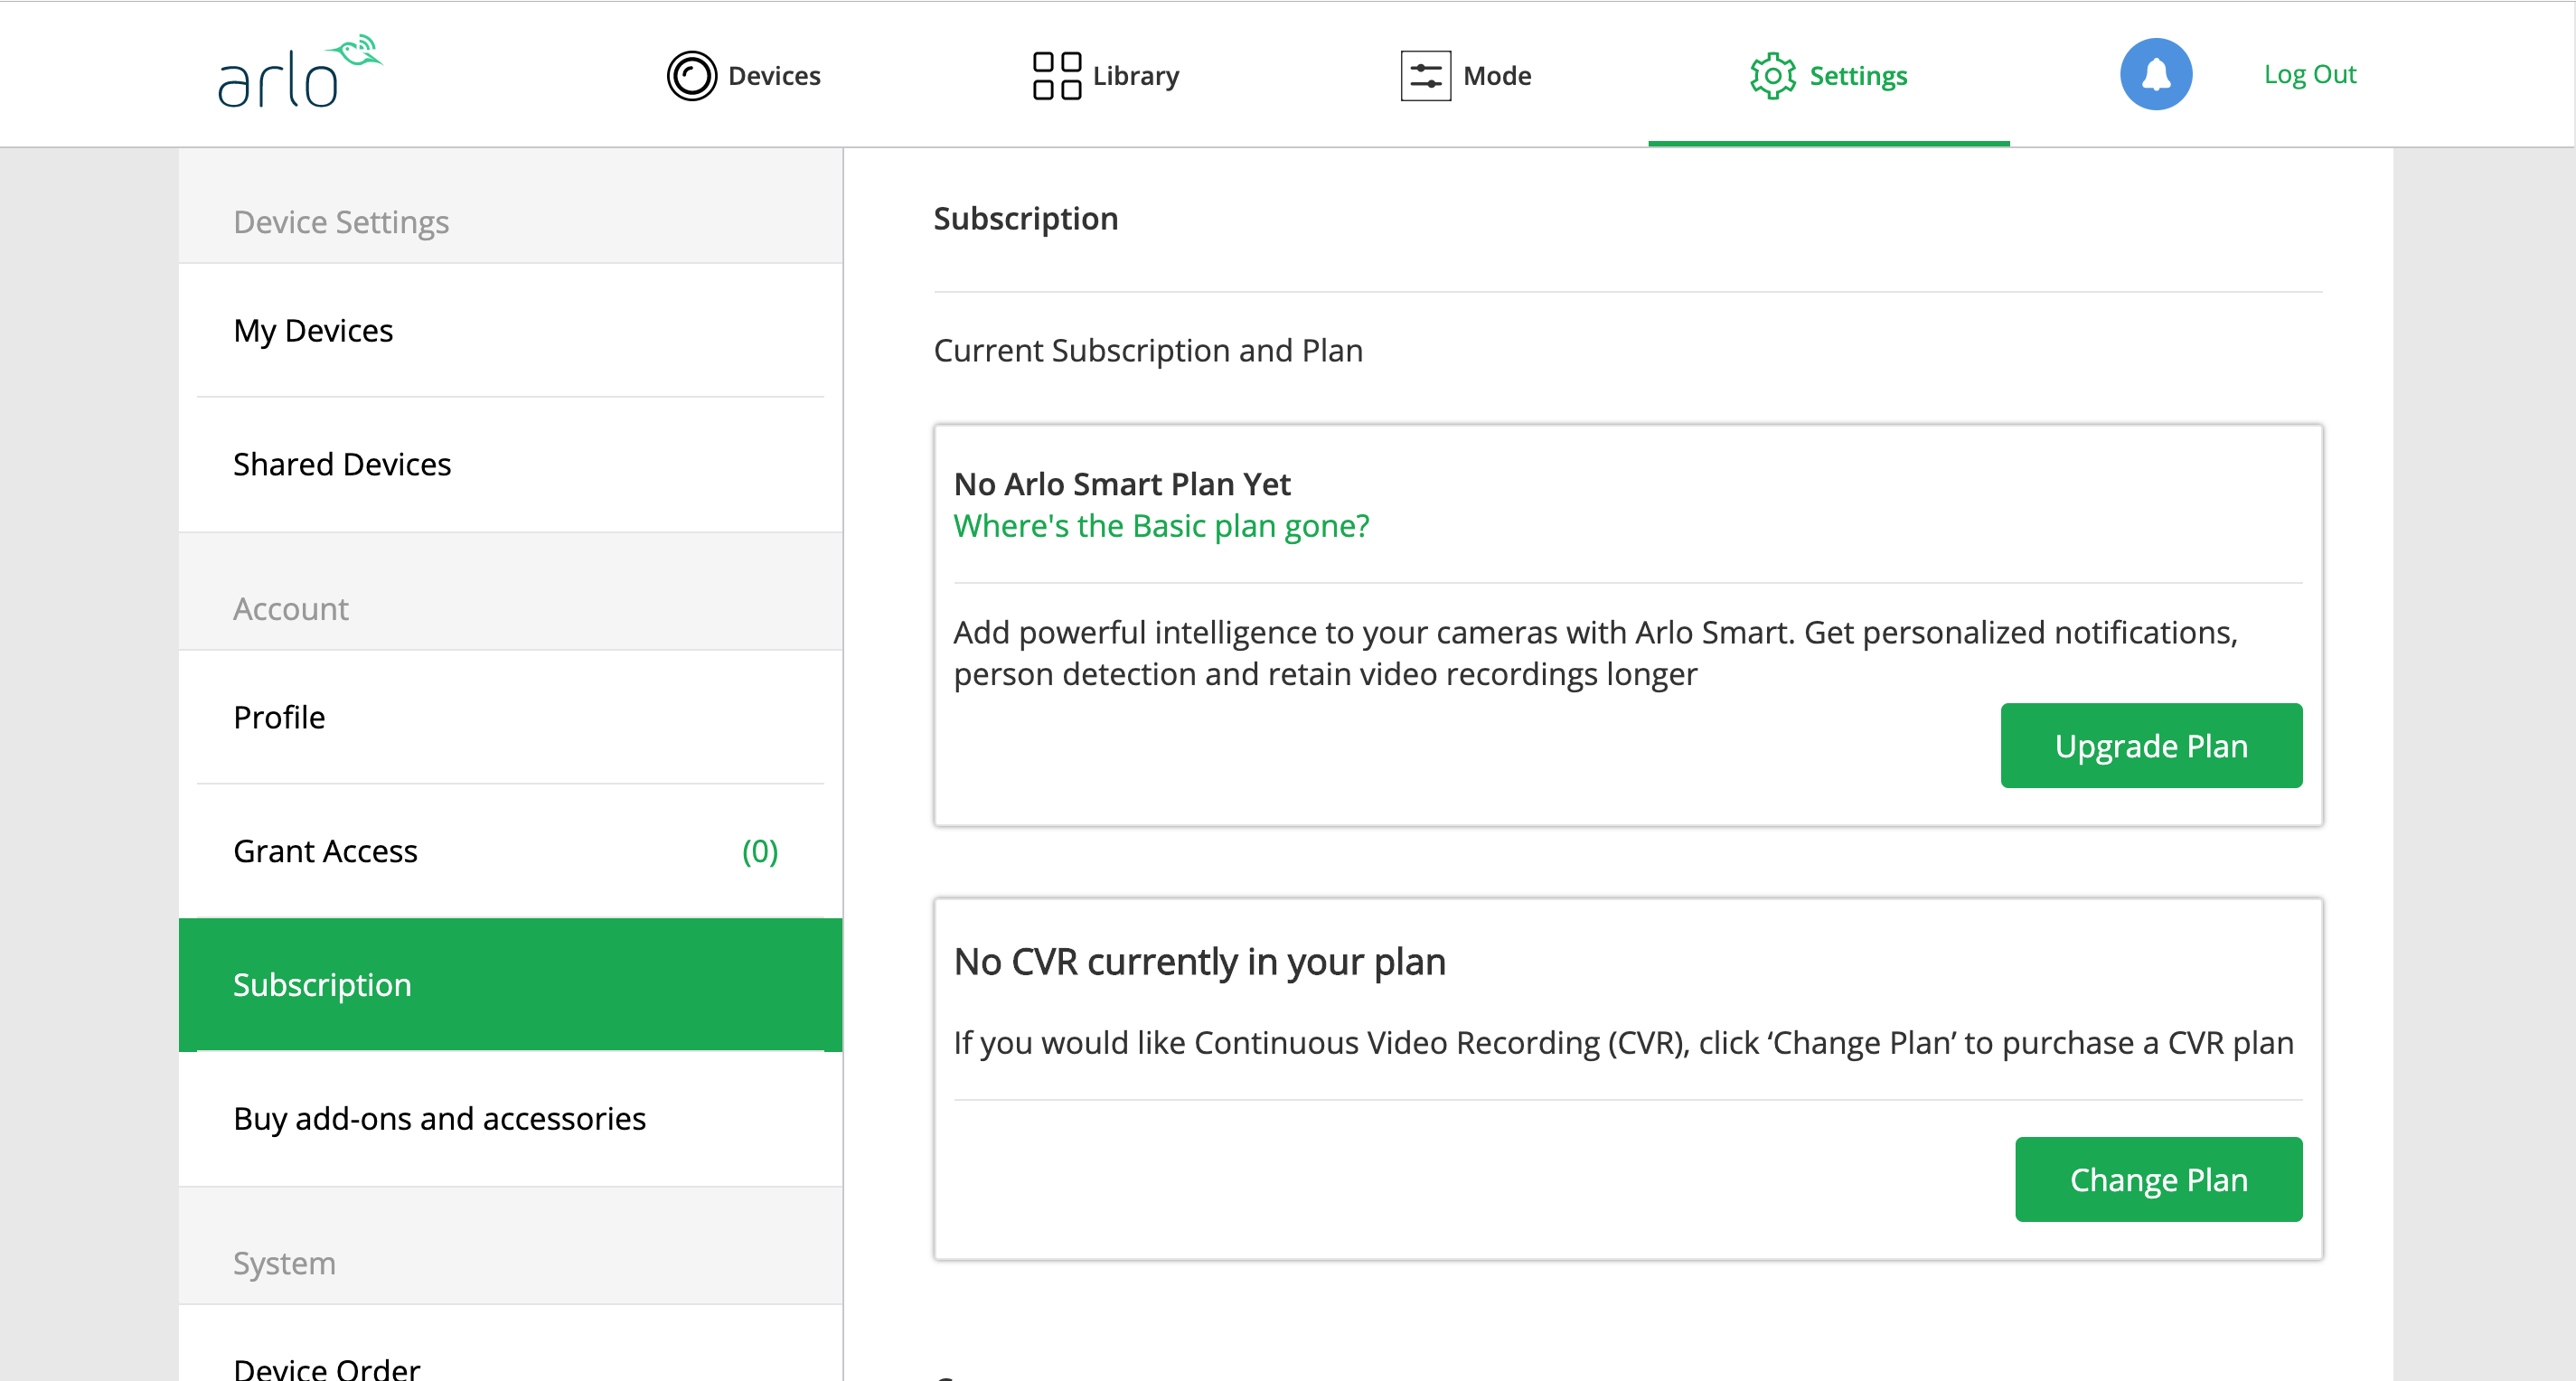The image size is (2576, 1381).
Task: Go to the Mode tab
Action: (1496, 76)
